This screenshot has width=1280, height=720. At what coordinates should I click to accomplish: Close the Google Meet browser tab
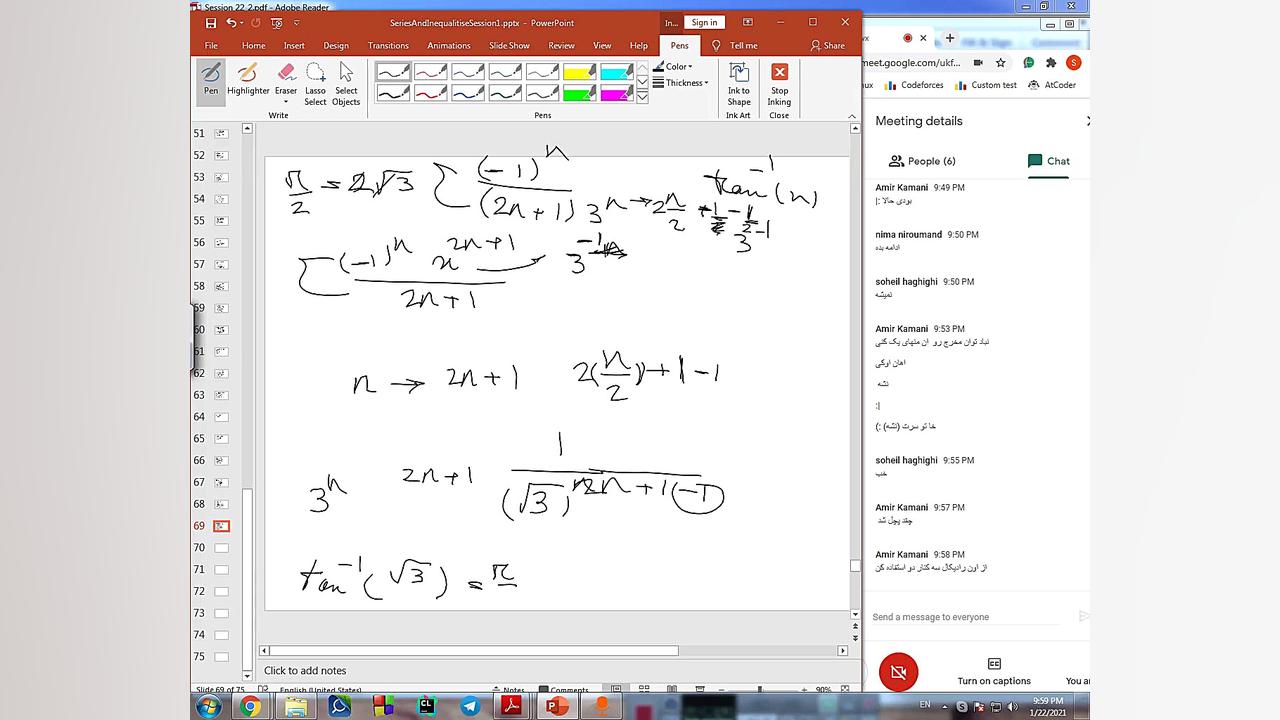[x=923, y=38]
